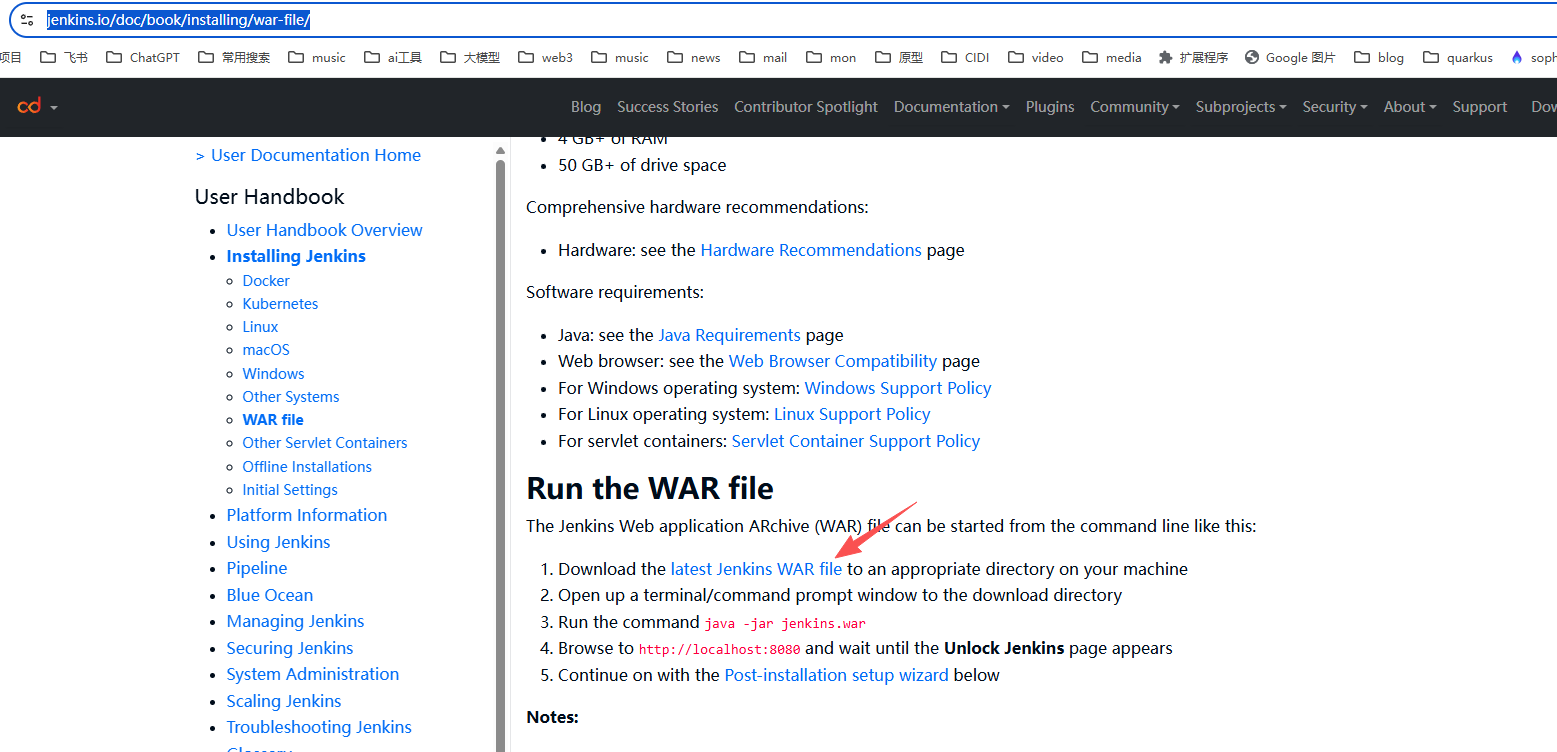Click the site info icon in address bar
Viewport: 1557px width, 752px height.
click(x=27, y=20)
